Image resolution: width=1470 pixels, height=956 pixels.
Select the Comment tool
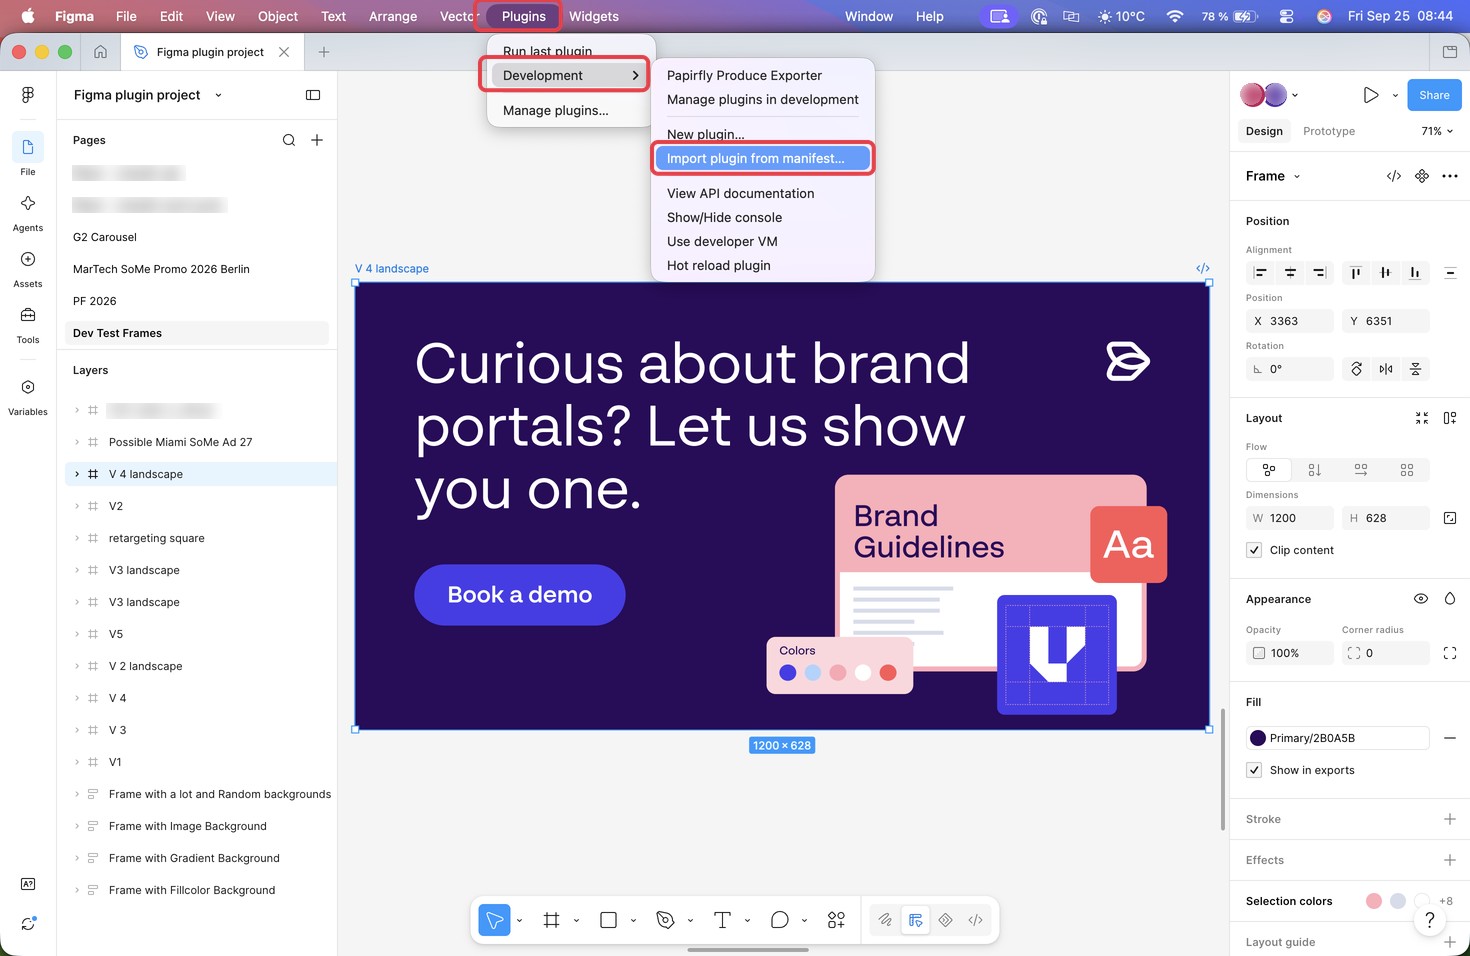pos(779,920)
